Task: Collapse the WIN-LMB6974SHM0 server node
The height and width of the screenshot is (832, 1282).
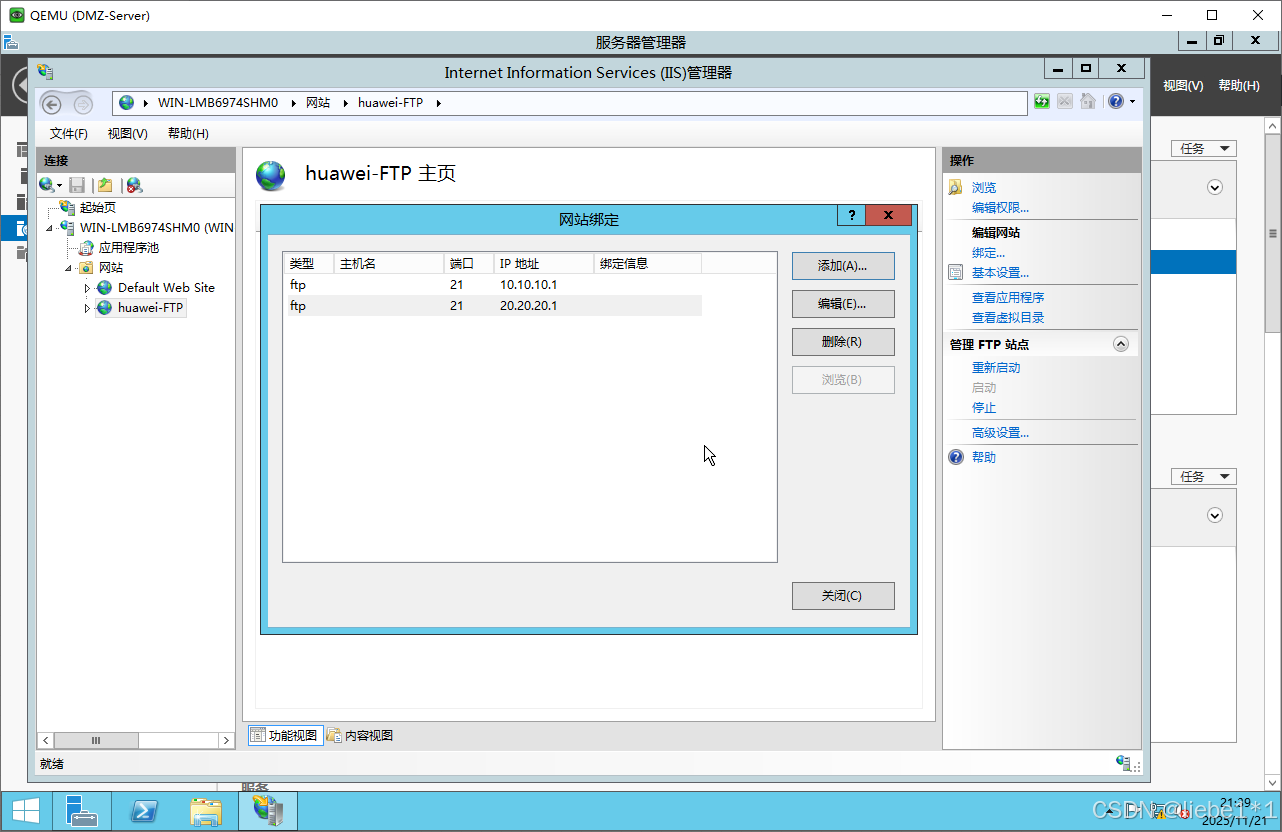Action: coord(49,229)
